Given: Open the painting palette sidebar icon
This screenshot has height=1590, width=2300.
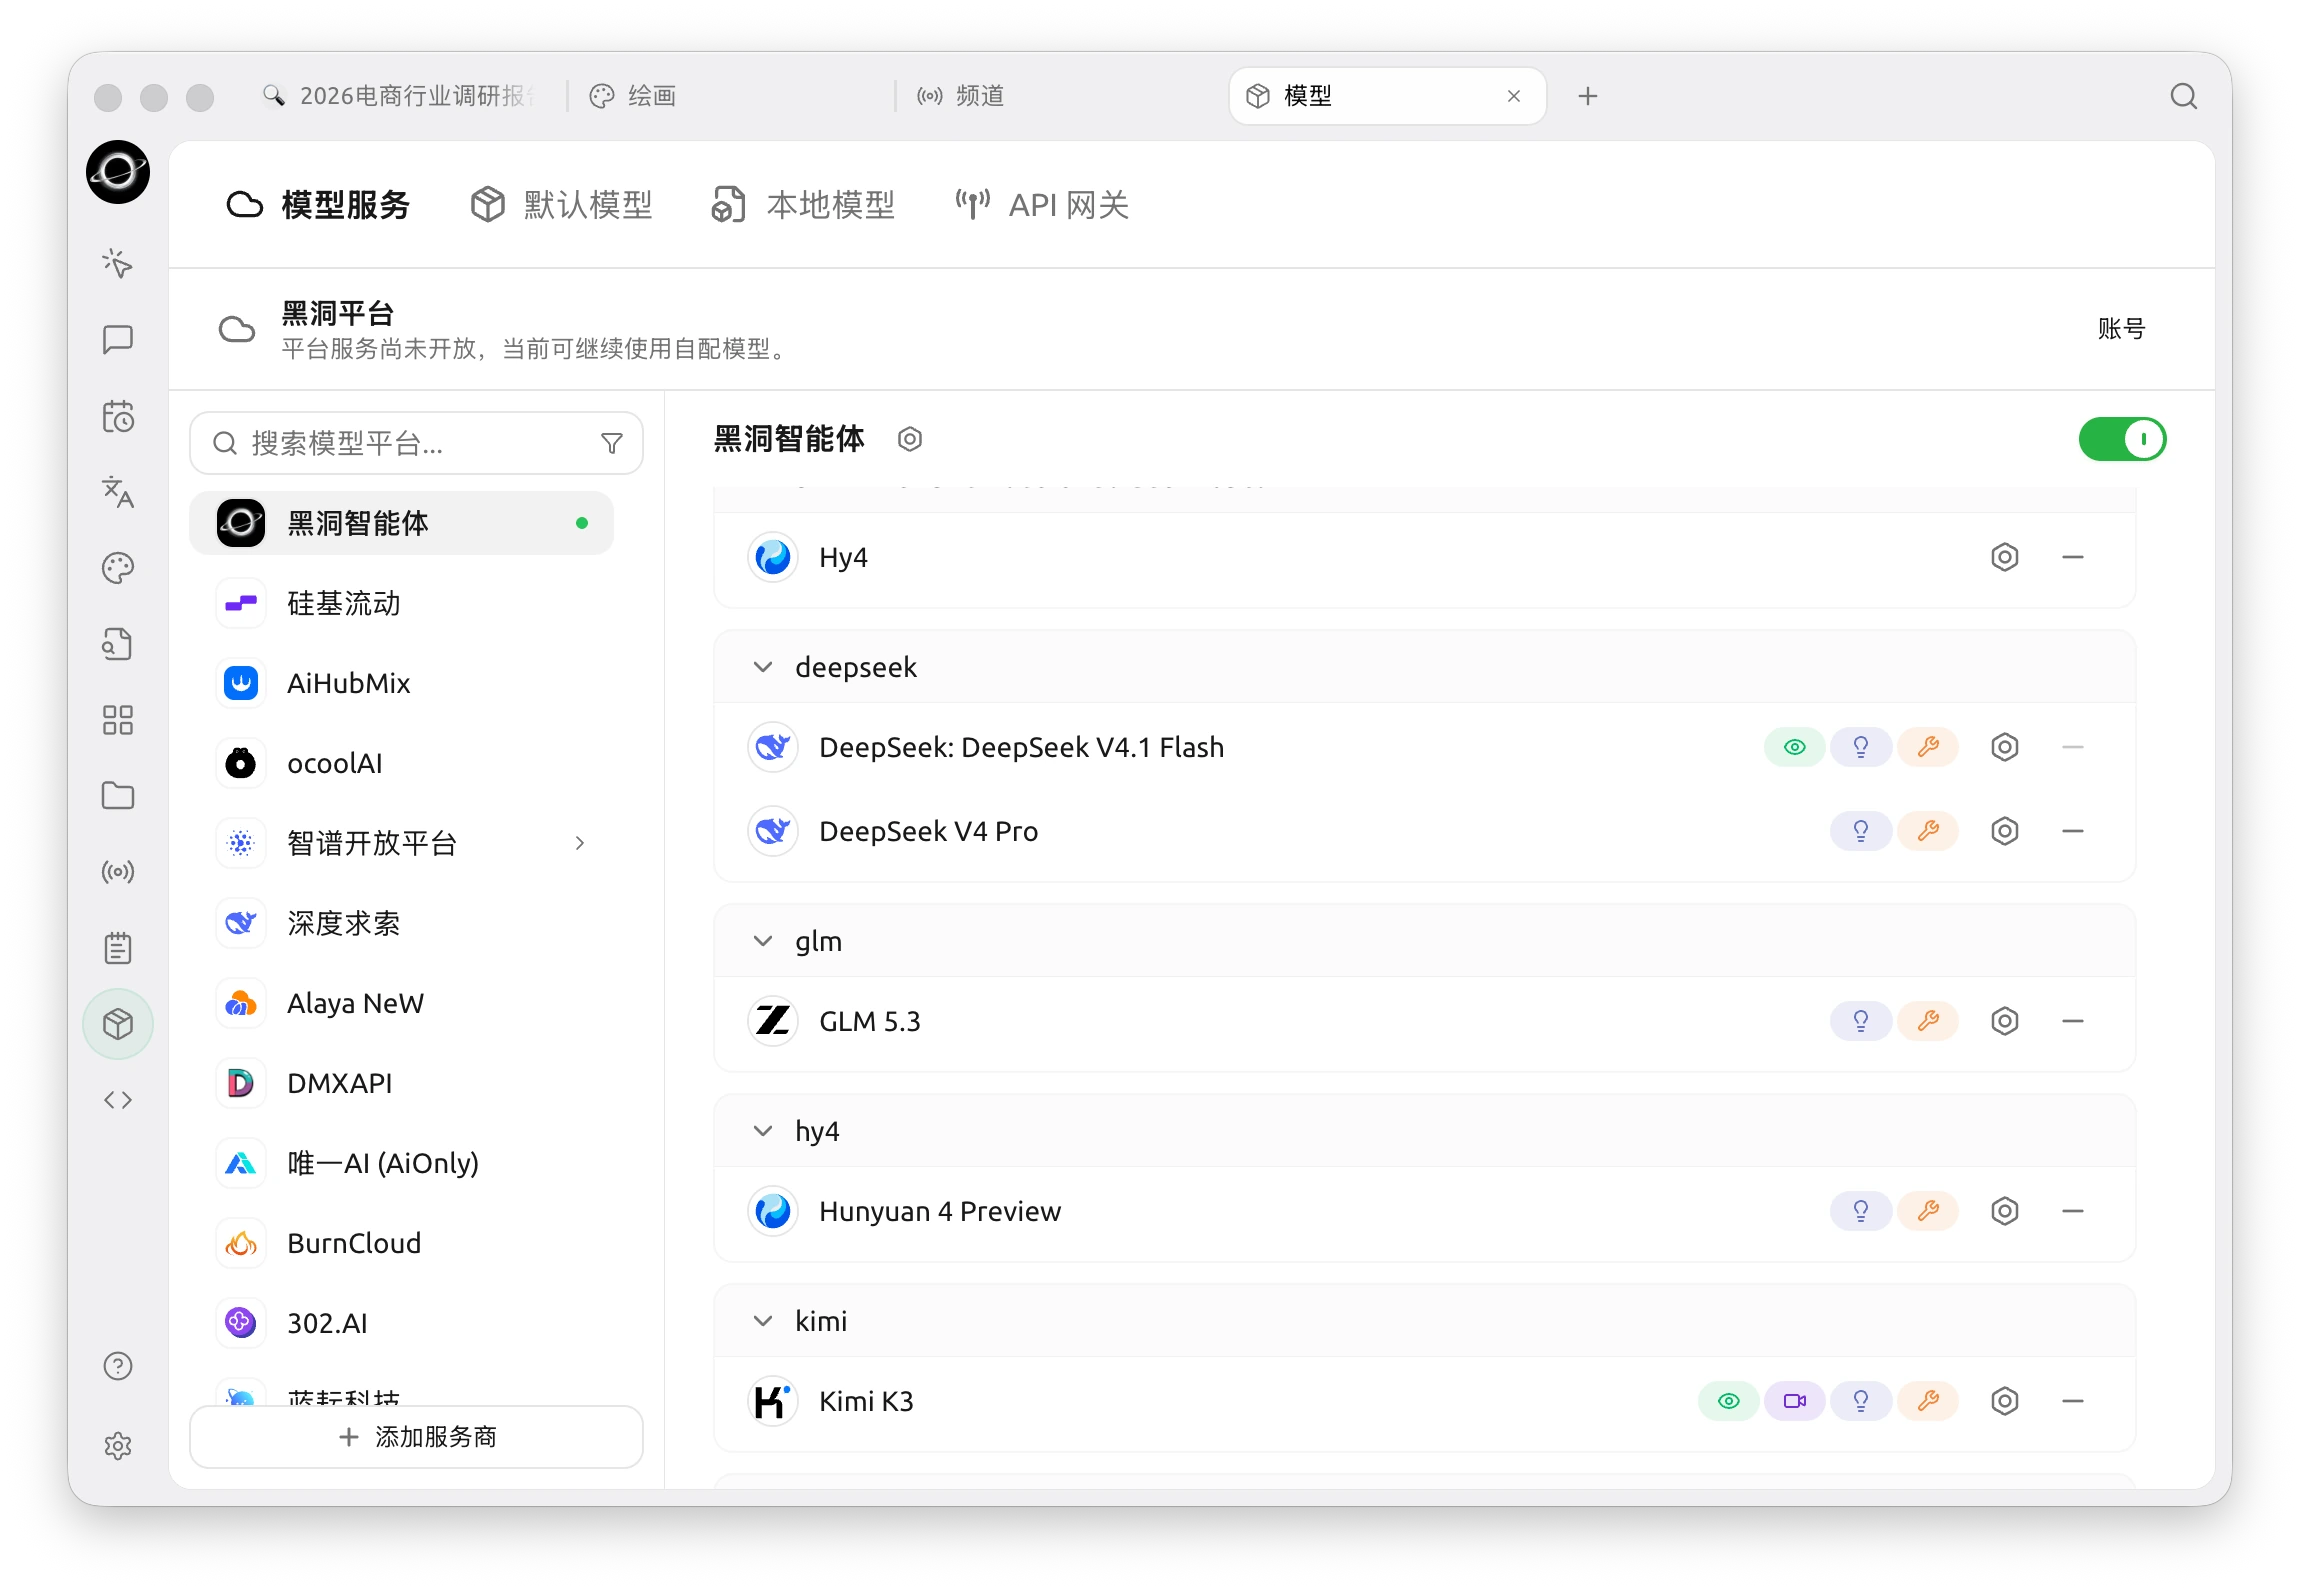Looking at the screenshot, I should point(118,568).
